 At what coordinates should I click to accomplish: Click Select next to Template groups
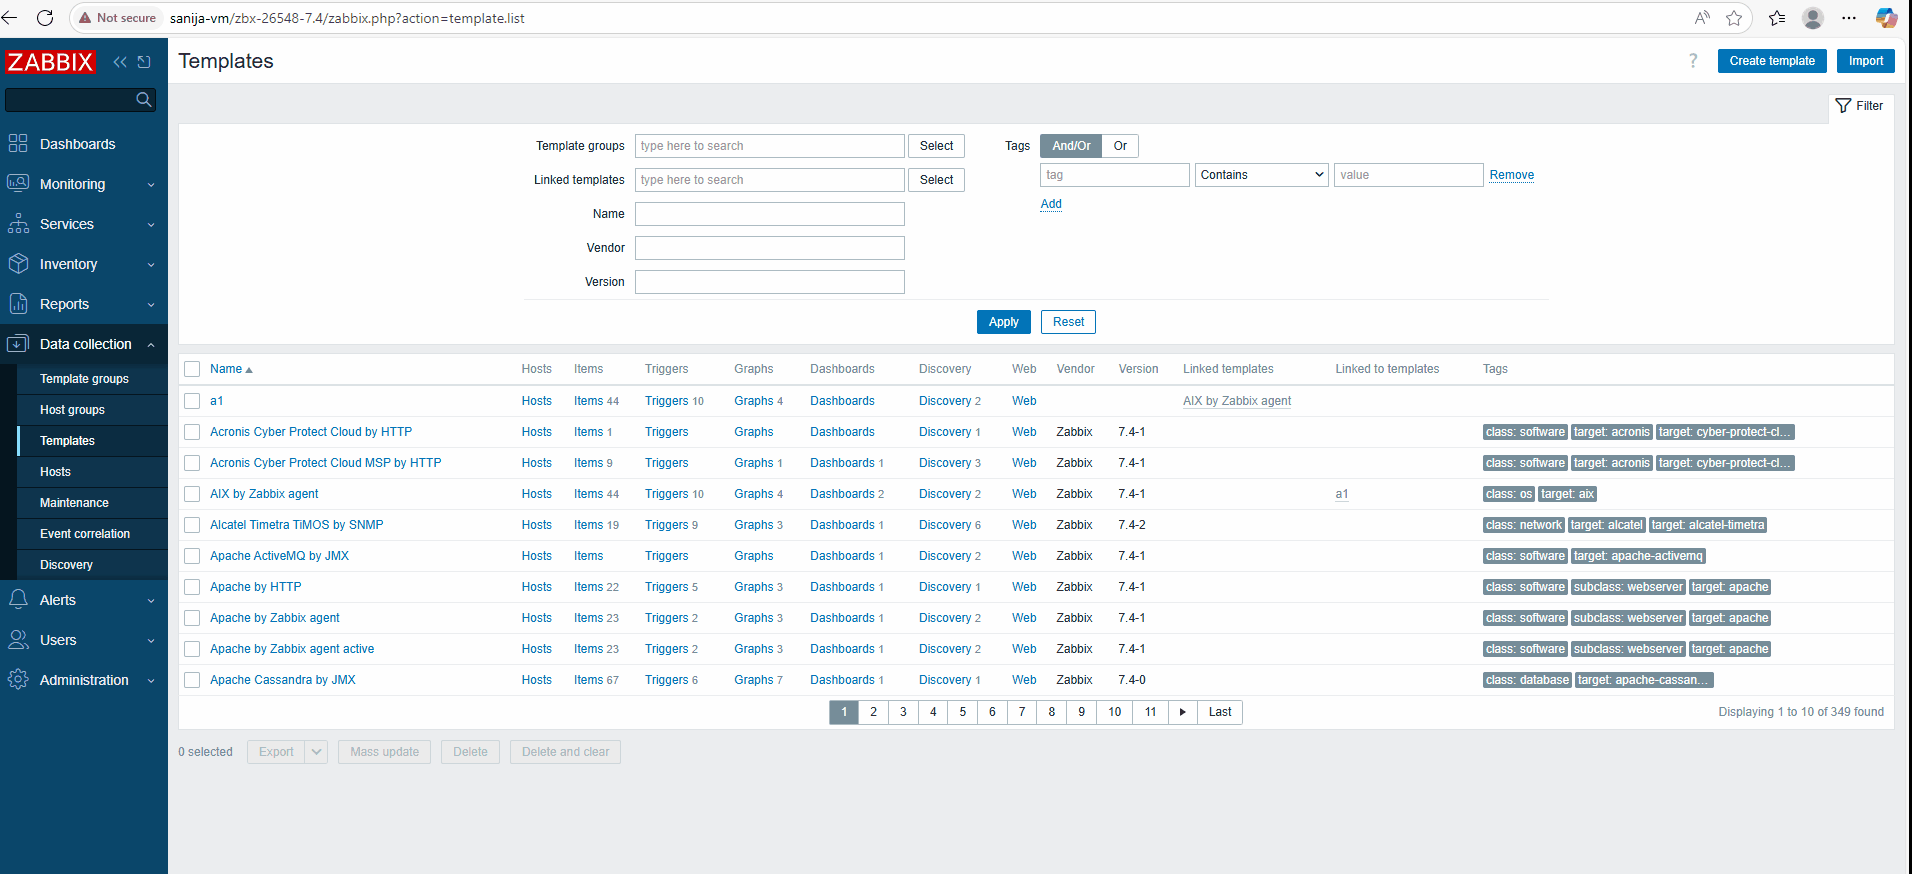pyautogui.click(x=936, y=146)
